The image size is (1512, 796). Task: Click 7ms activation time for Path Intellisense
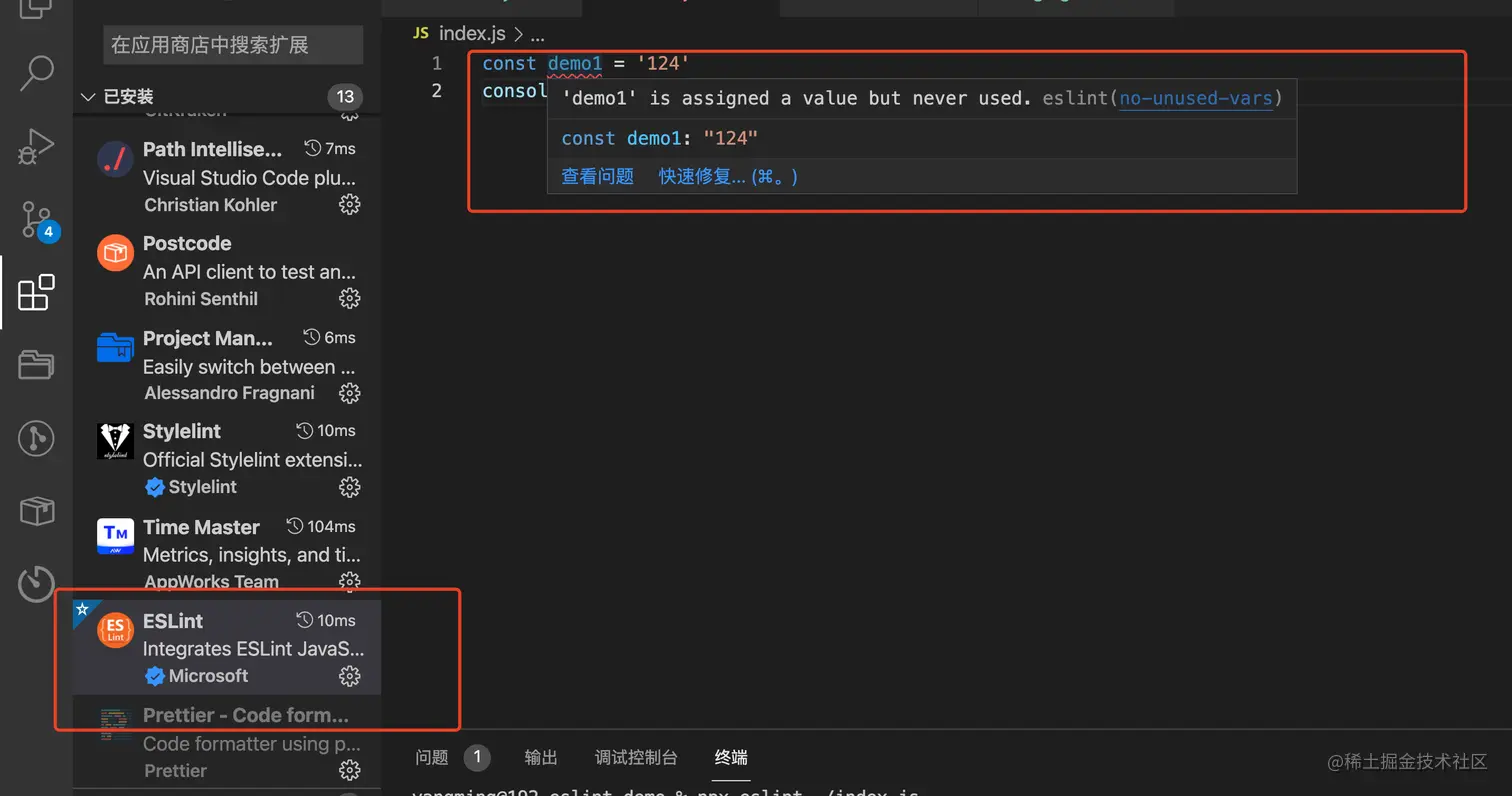(x=330, y=148)
